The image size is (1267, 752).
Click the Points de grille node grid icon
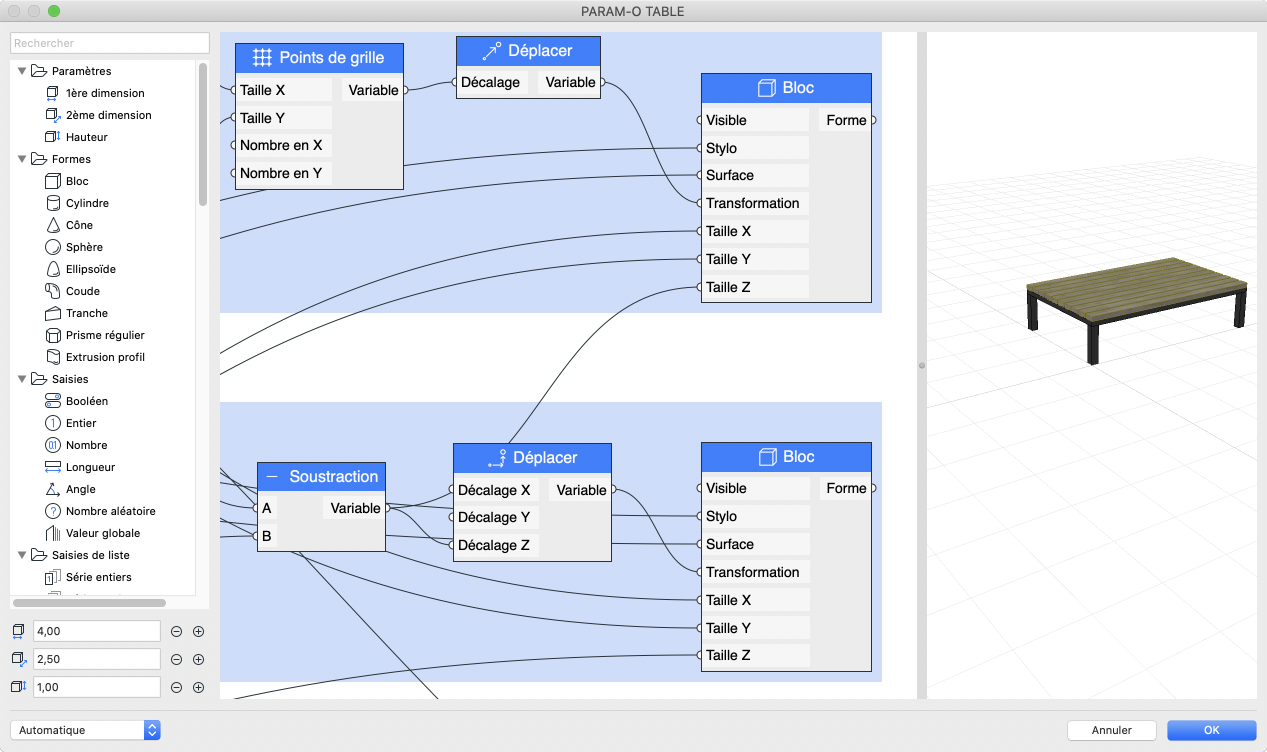pyautogui.click(x=262, y=58)
